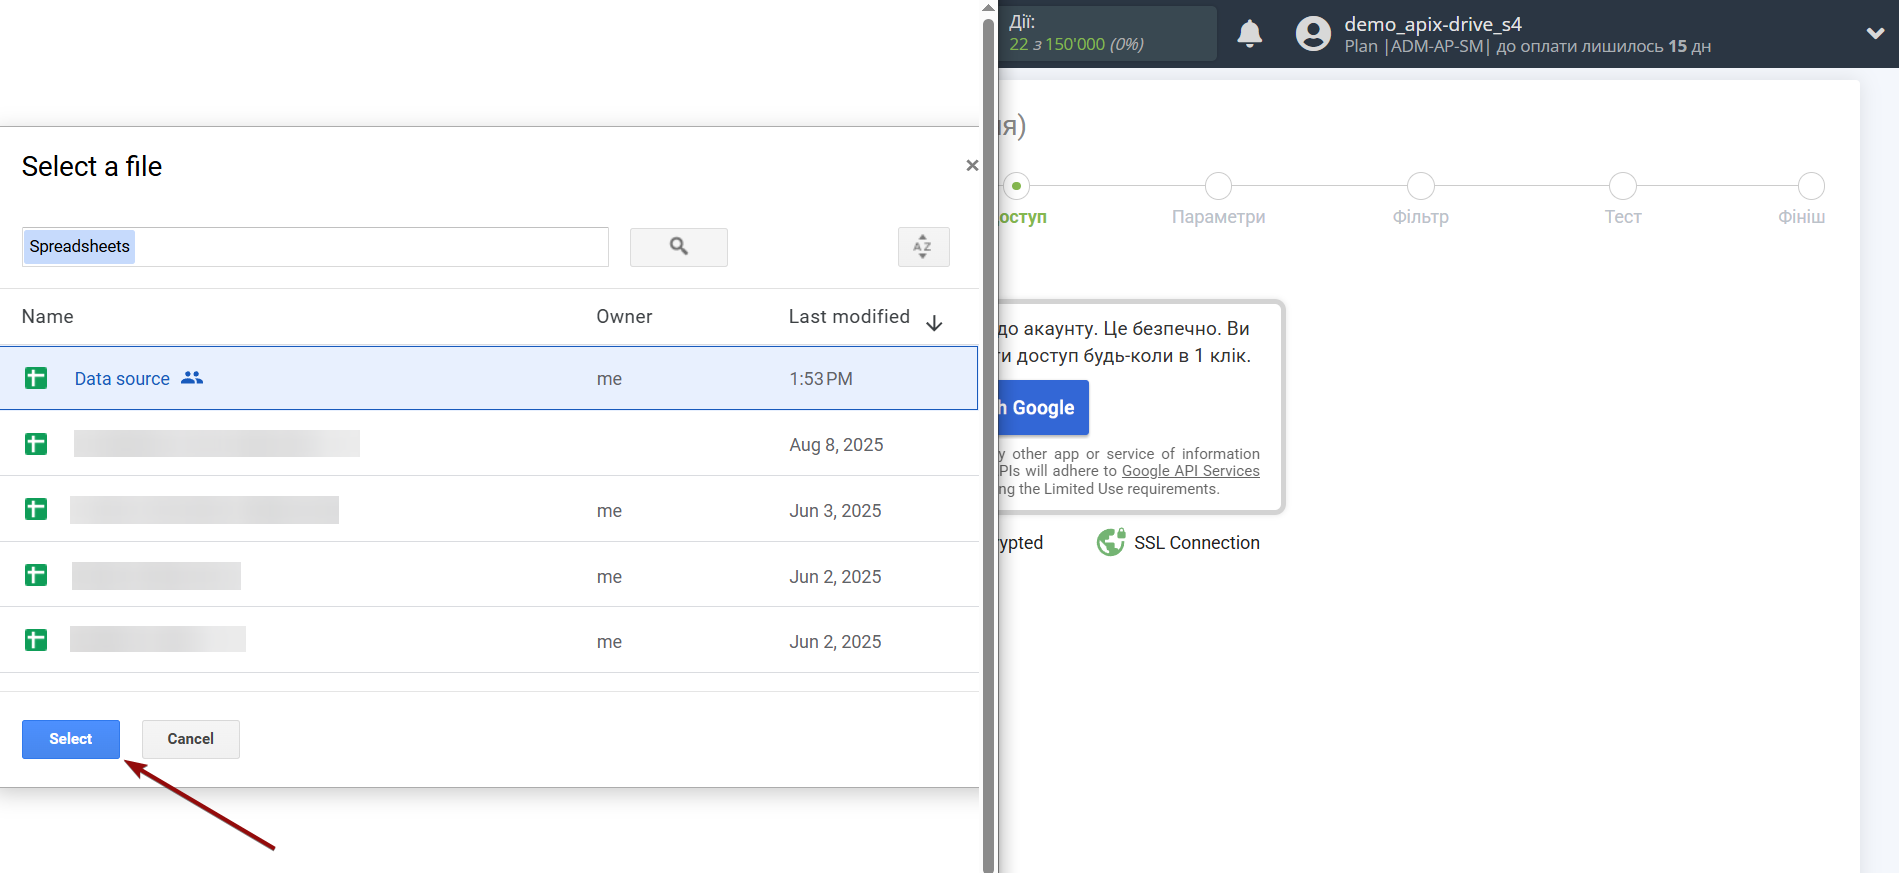Open the Google API Services link
The image size is (1899, 873).
[x=1191, y=471]
